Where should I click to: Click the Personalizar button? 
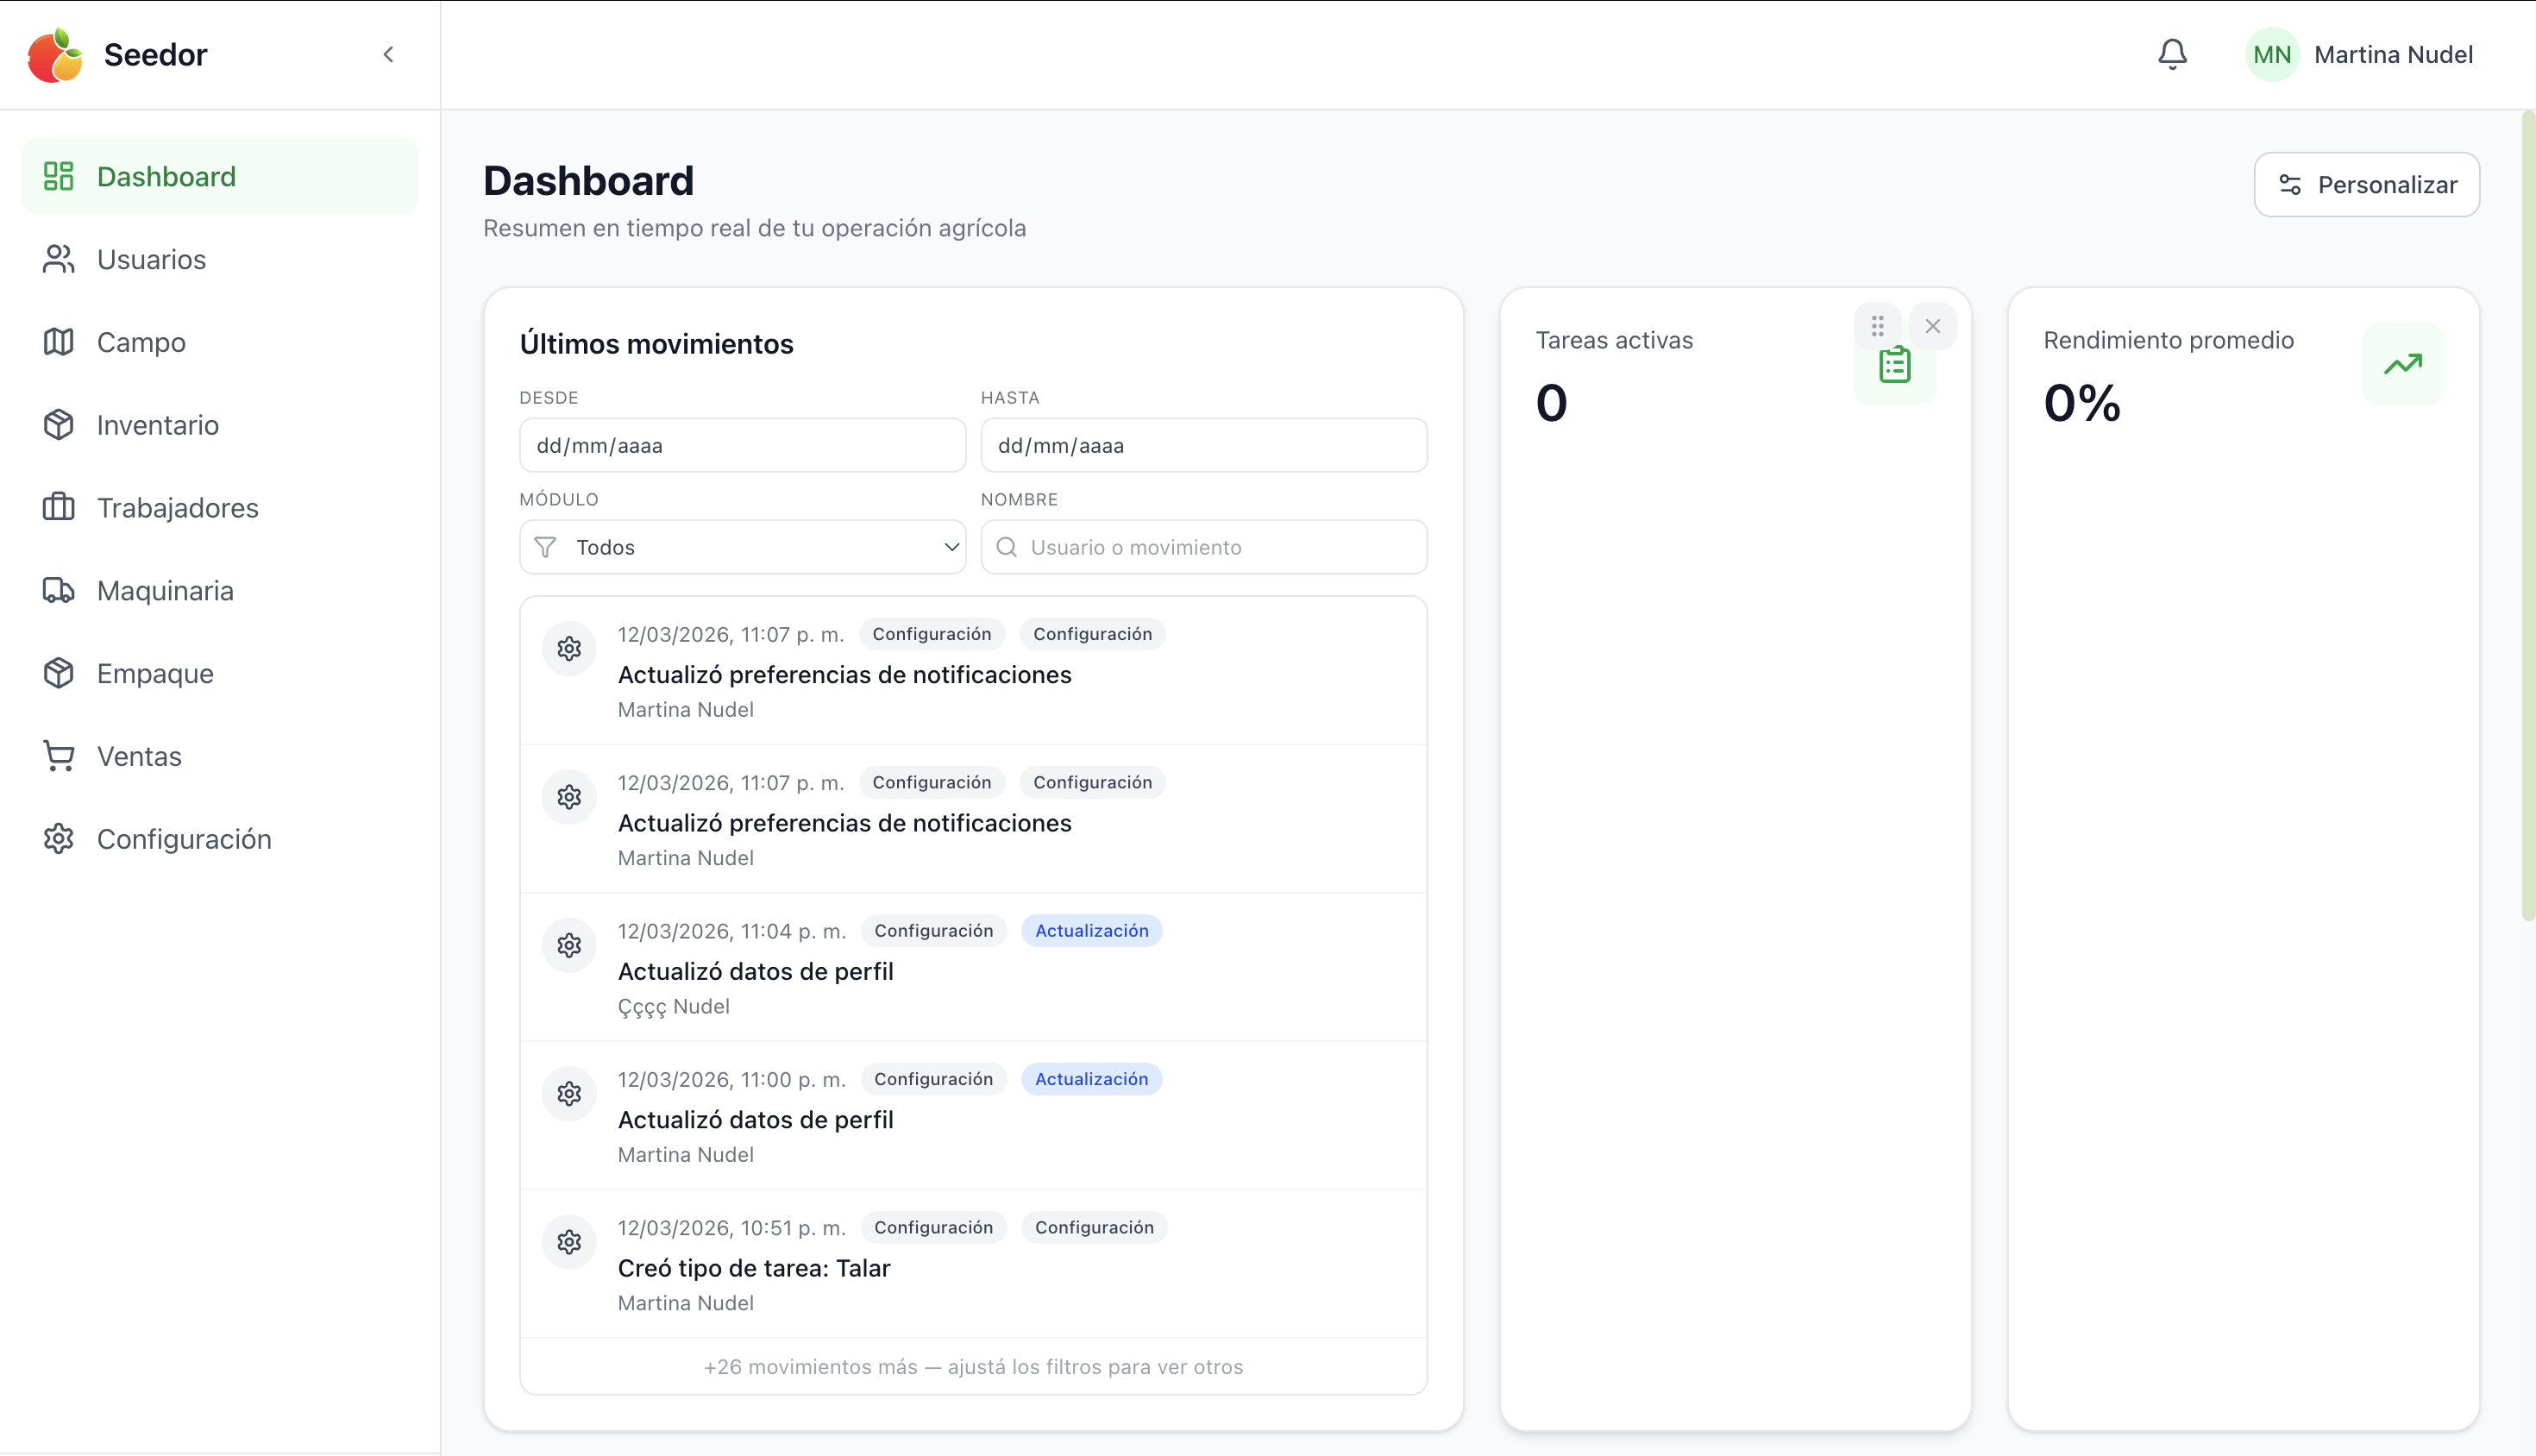(2366, 185)
